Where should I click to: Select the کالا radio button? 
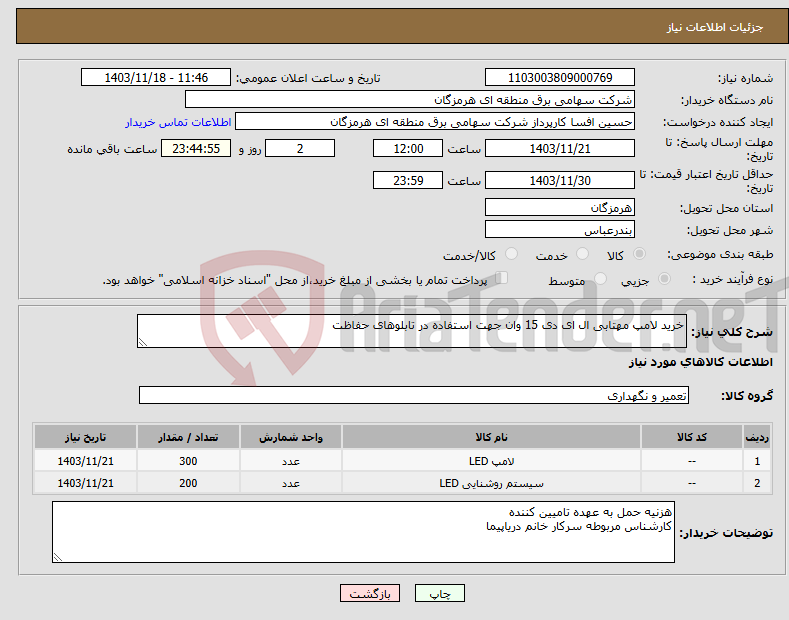point(639,254)
